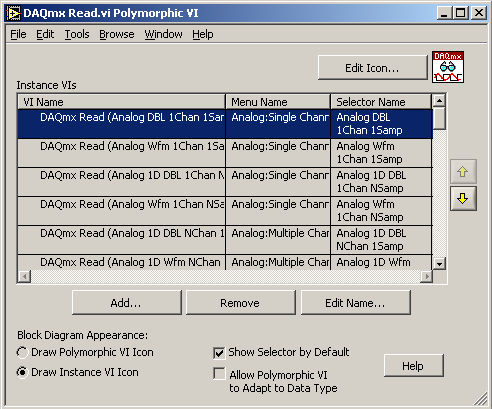Click the Edit Icon... button
Viewport: 492px width, 409px height.
click(373, 68)
